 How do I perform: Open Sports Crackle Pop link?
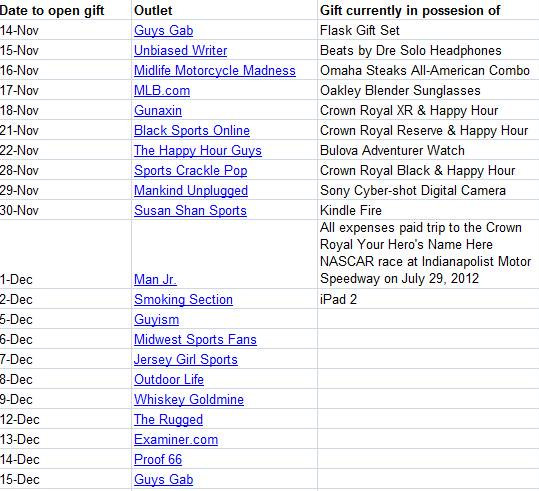[x=190, y=171]
